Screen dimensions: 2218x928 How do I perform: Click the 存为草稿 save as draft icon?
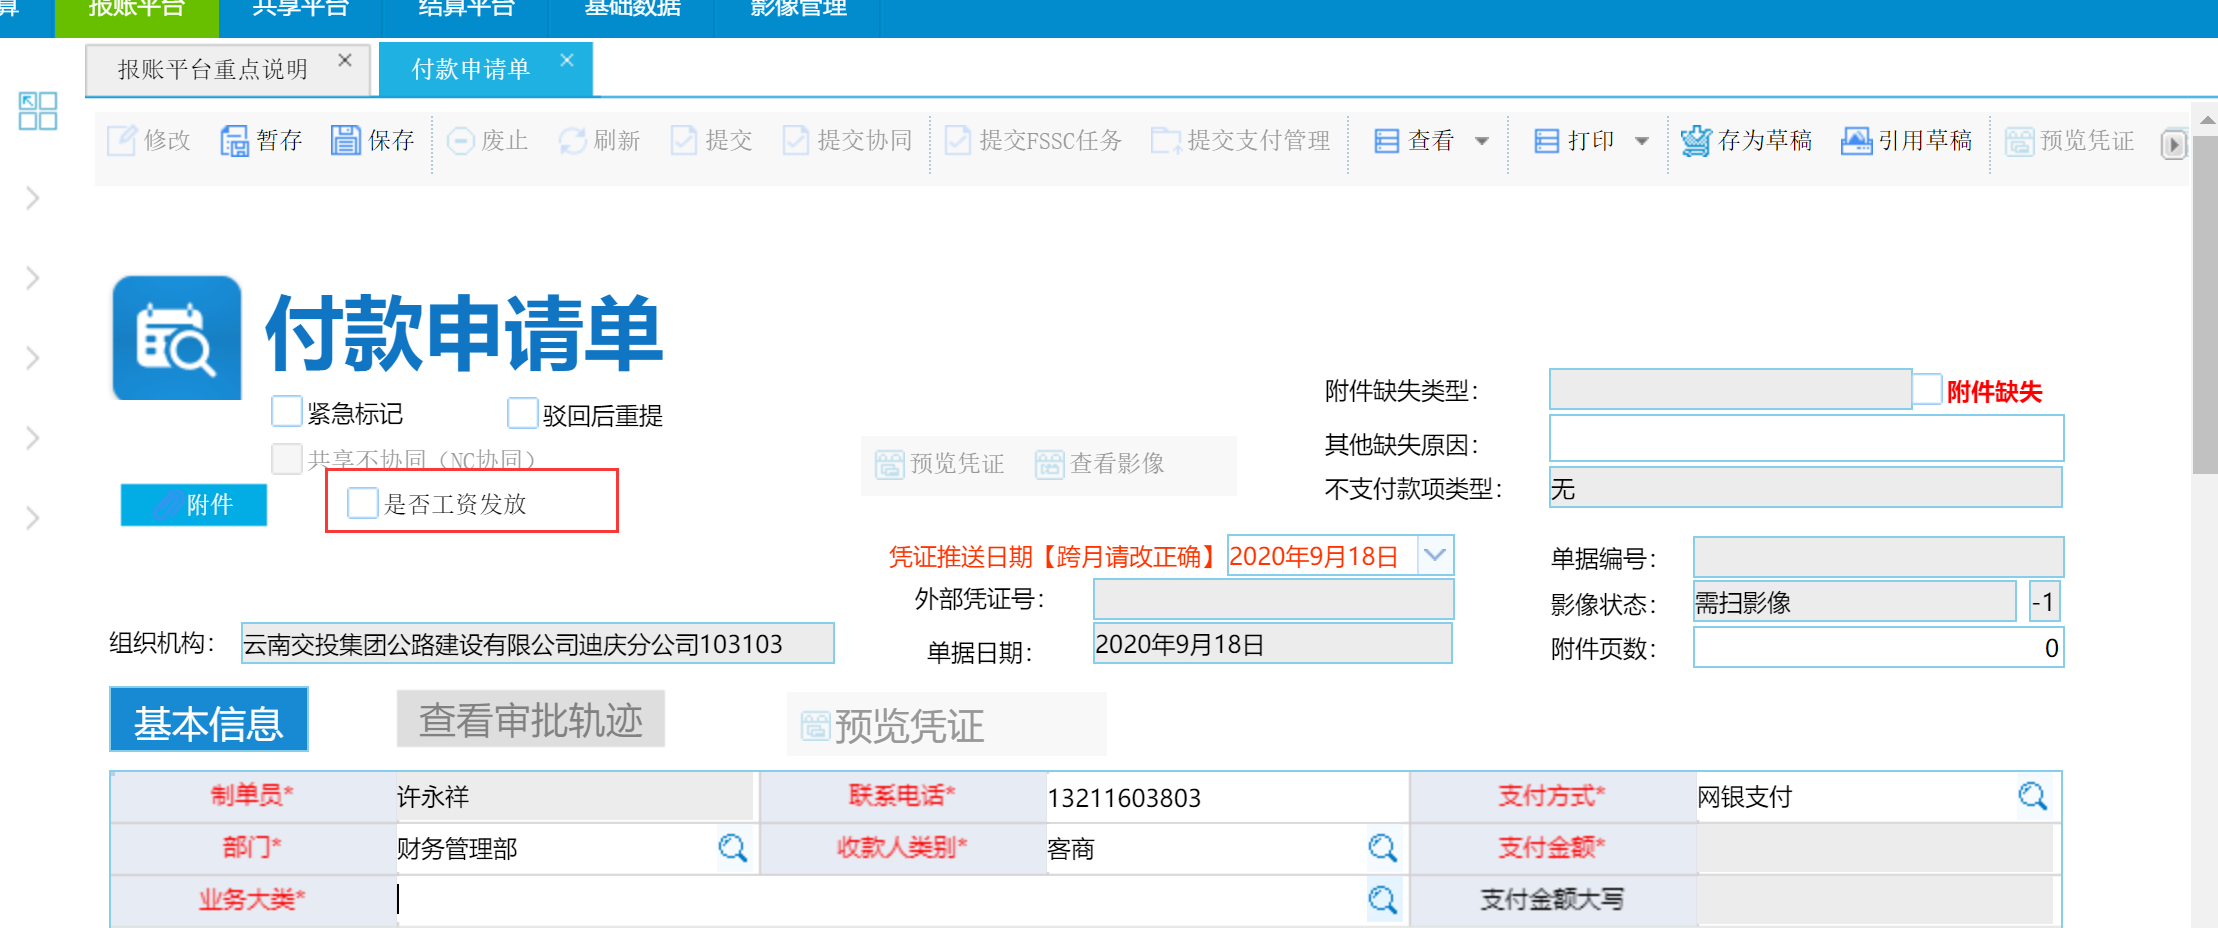[1696, 141]
